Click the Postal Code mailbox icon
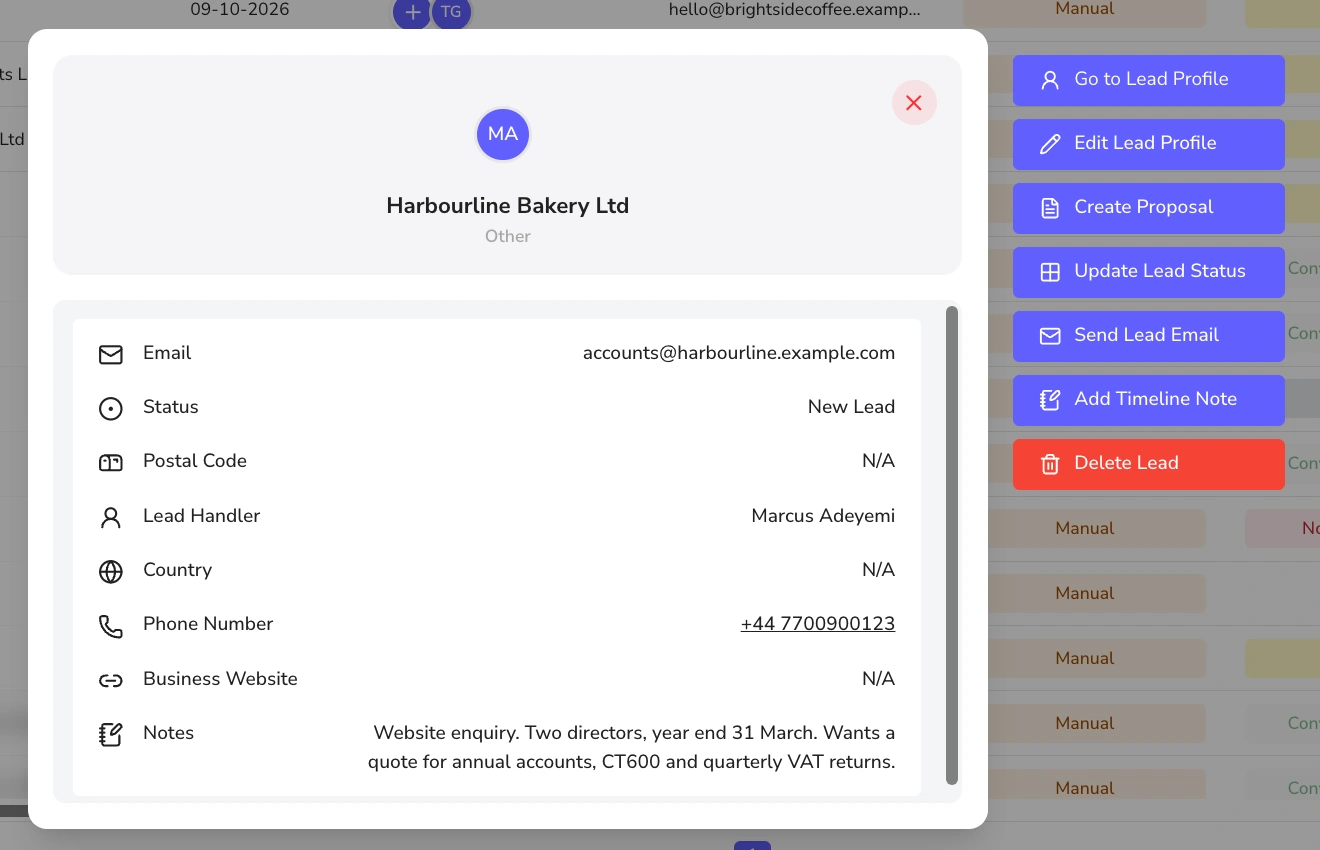This screenshot has width=1320, height=850. 111,462
